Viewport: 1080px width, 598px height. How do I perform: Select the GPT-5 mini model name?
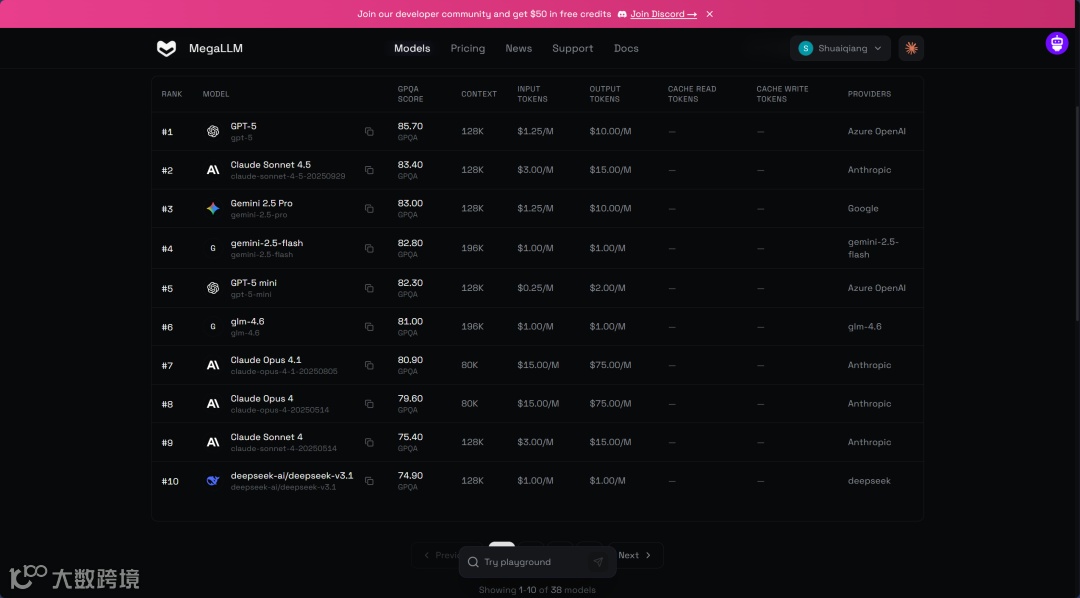[x=253, y=282]
